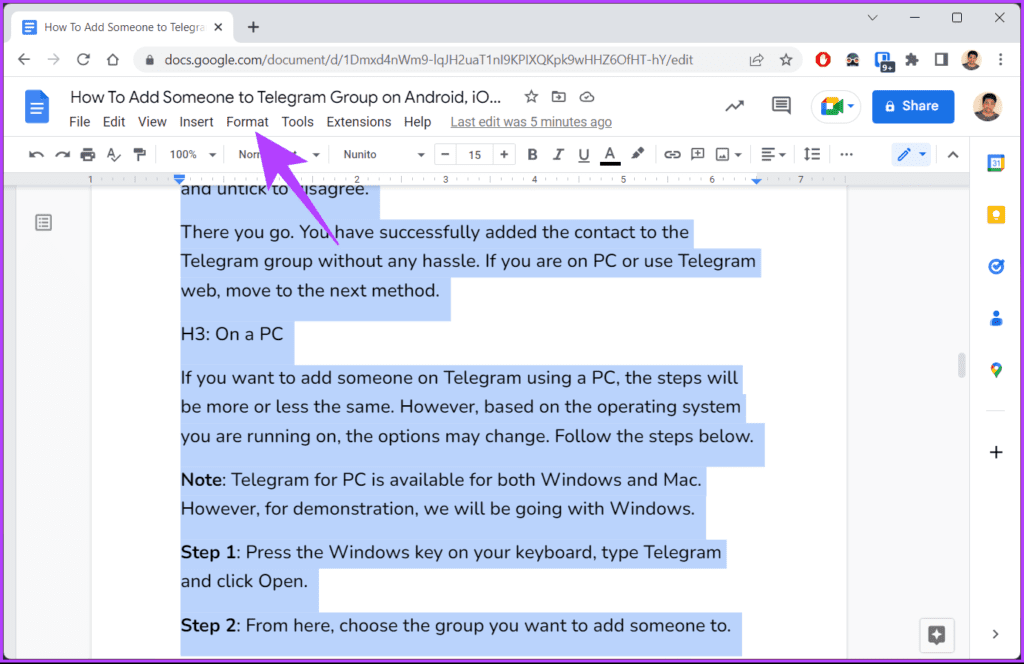1024x664 pixels.
Task: Open Google Calendar side panel
Action: click(x=996, y=163)
